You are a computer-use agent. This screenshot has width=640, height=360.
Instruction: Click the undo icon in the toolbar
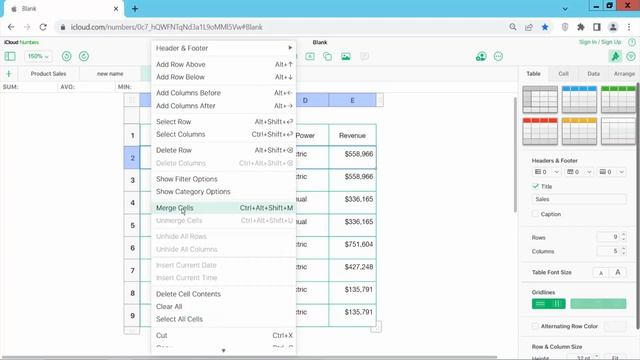[x=67, y=56]
